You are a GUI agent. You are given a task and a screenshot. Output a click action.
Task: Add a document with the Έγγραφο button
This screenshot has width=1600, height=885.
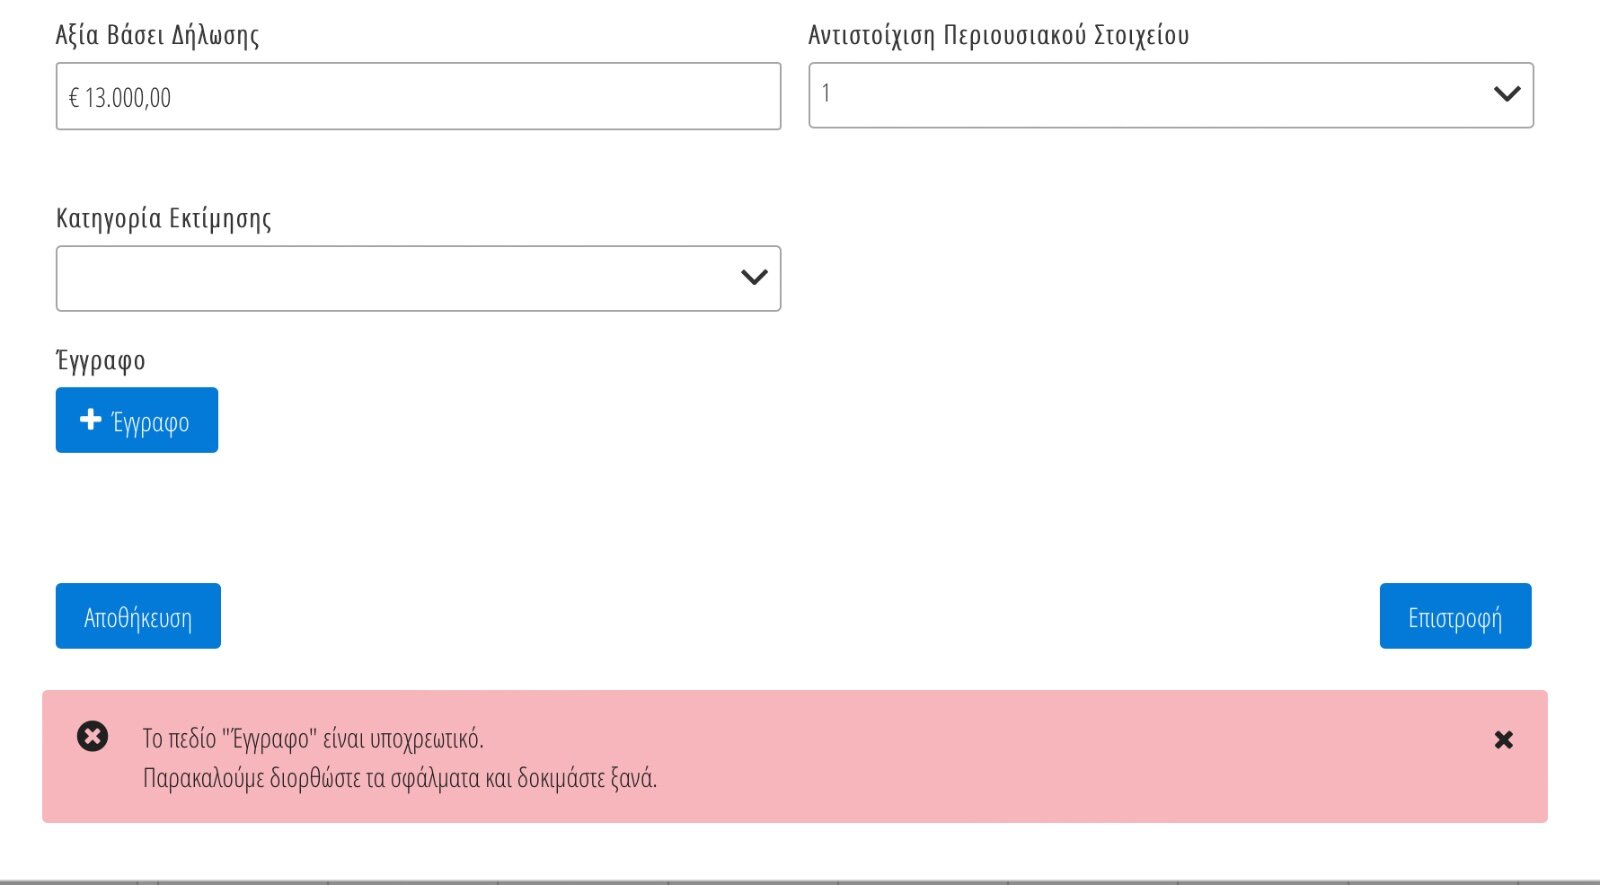tap(137, 420)
